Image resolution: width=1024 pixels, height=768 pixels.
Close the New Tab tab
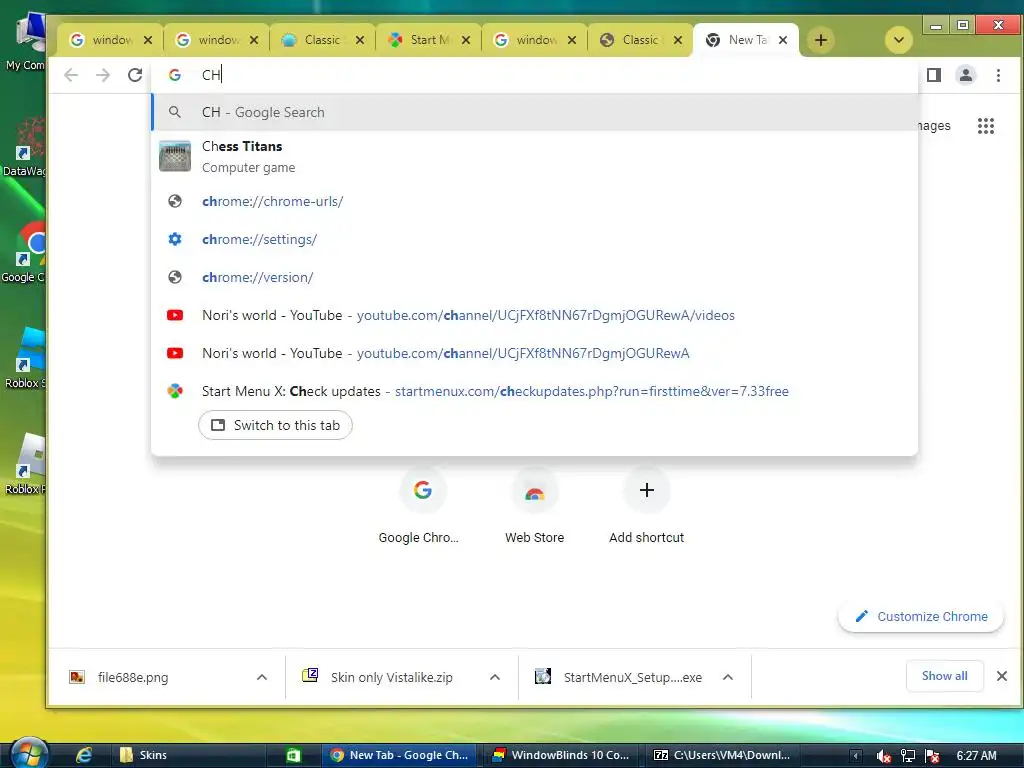tap(783, 40)
